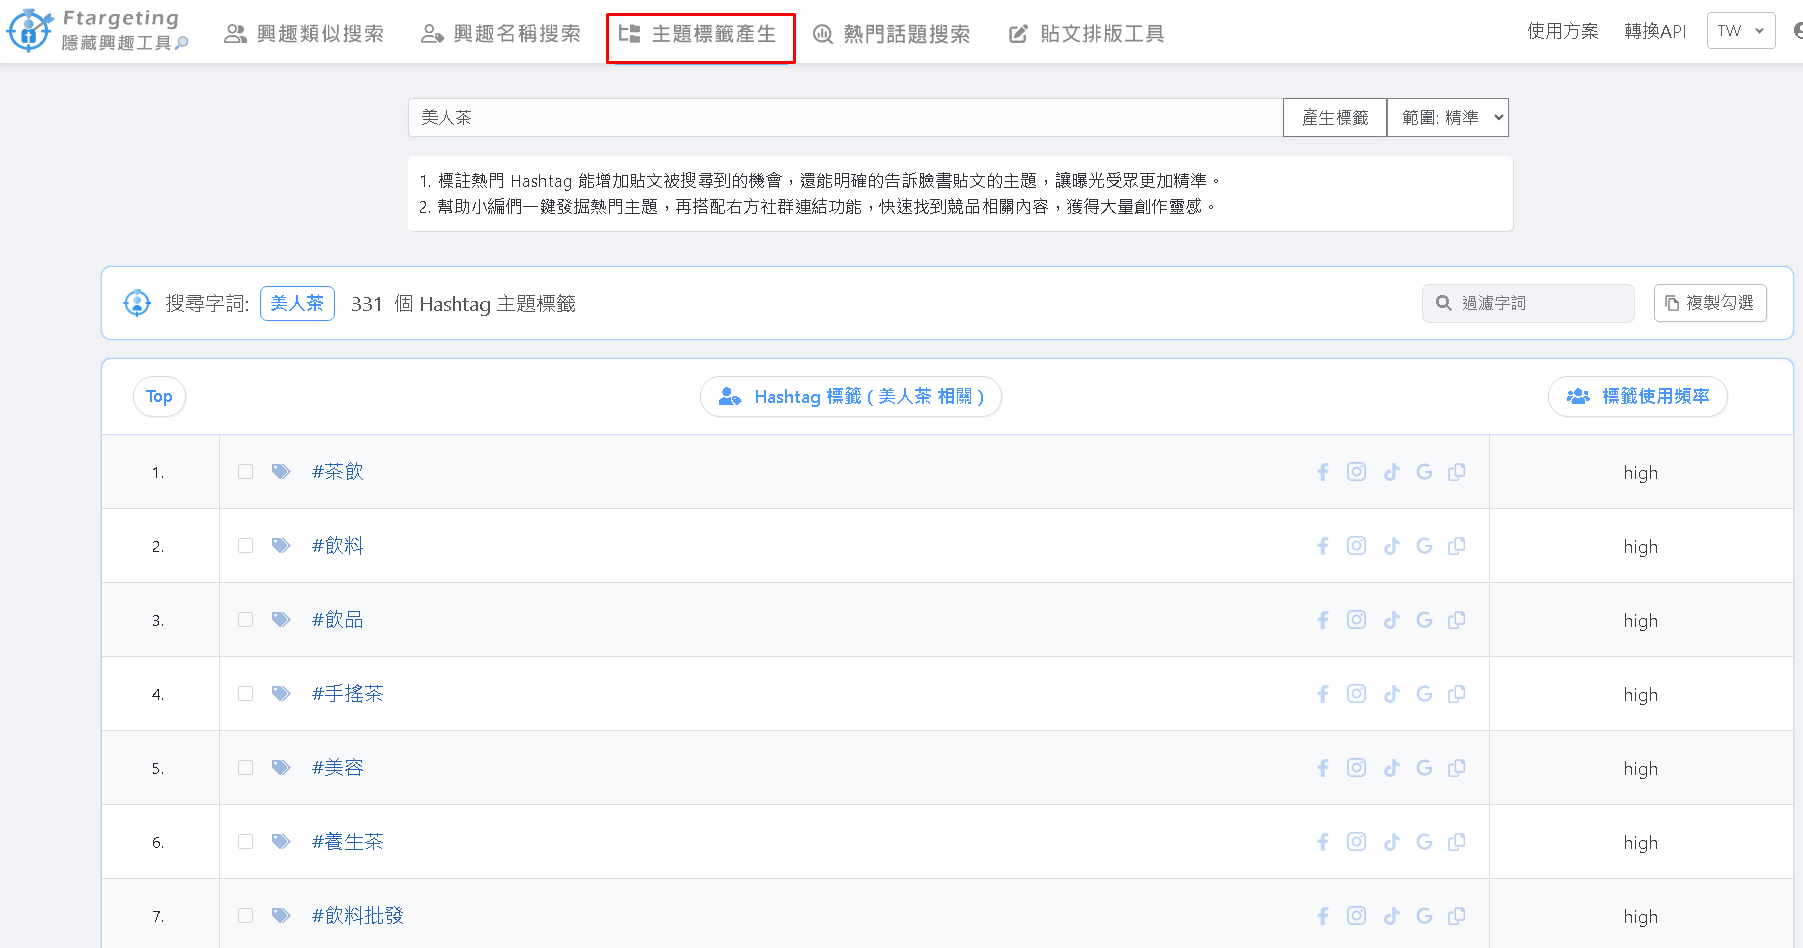Copy the #飲料 hashtag
This screenshot has height=948, width=1803.
(1457, 546)
